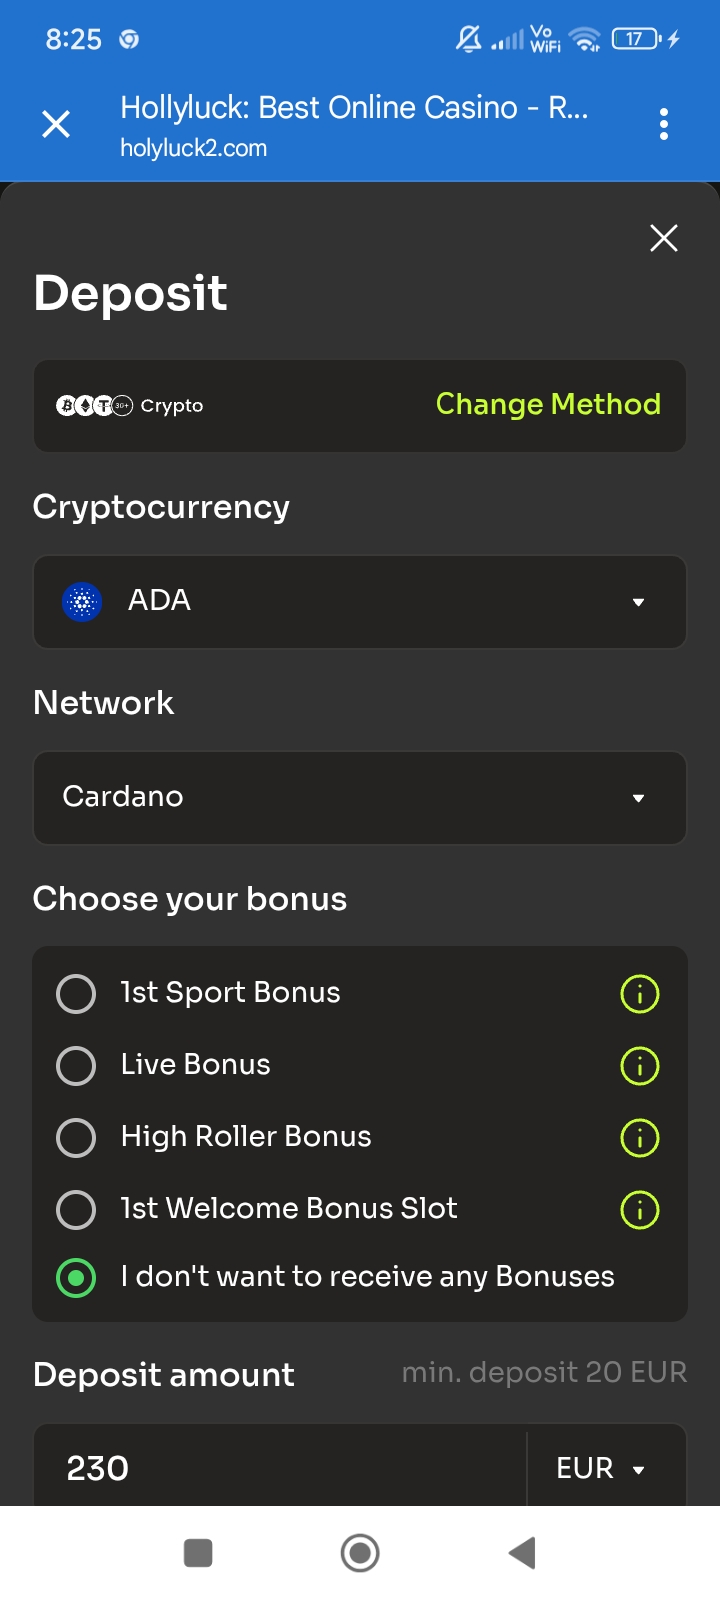Expand the ADA cryptocurrency dropdown
720x1600 pixels.
(x=360, y=602)
